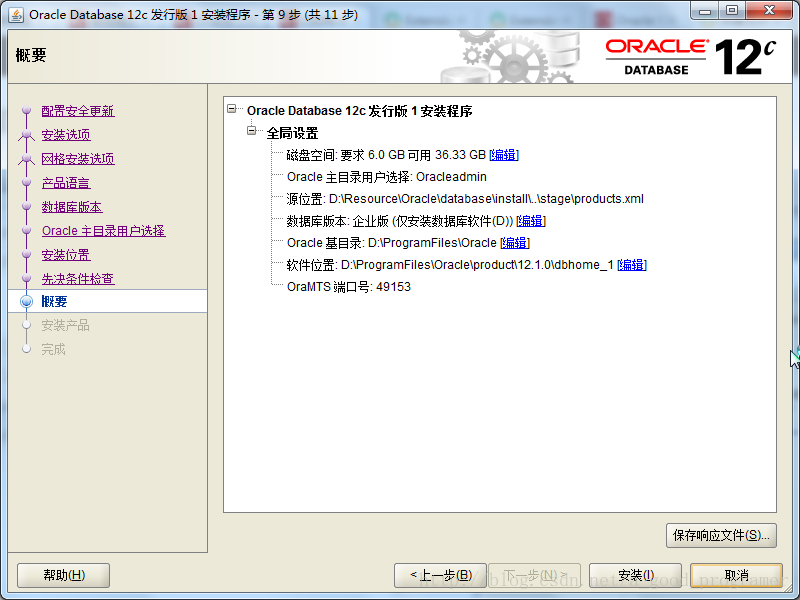
Task: Collapse the Oracle Database 12c installer tree root
Action: (x=232, y=109)
